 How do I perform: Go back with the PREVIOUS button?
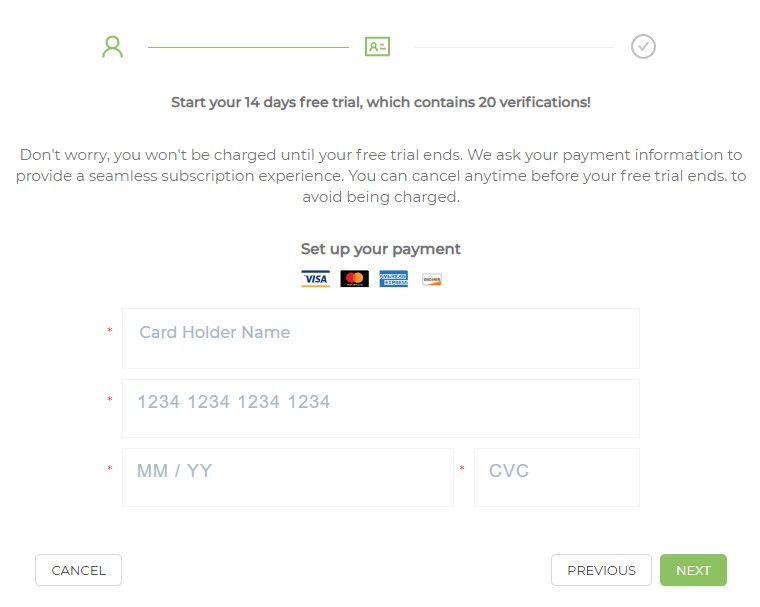tap(601, 570)
